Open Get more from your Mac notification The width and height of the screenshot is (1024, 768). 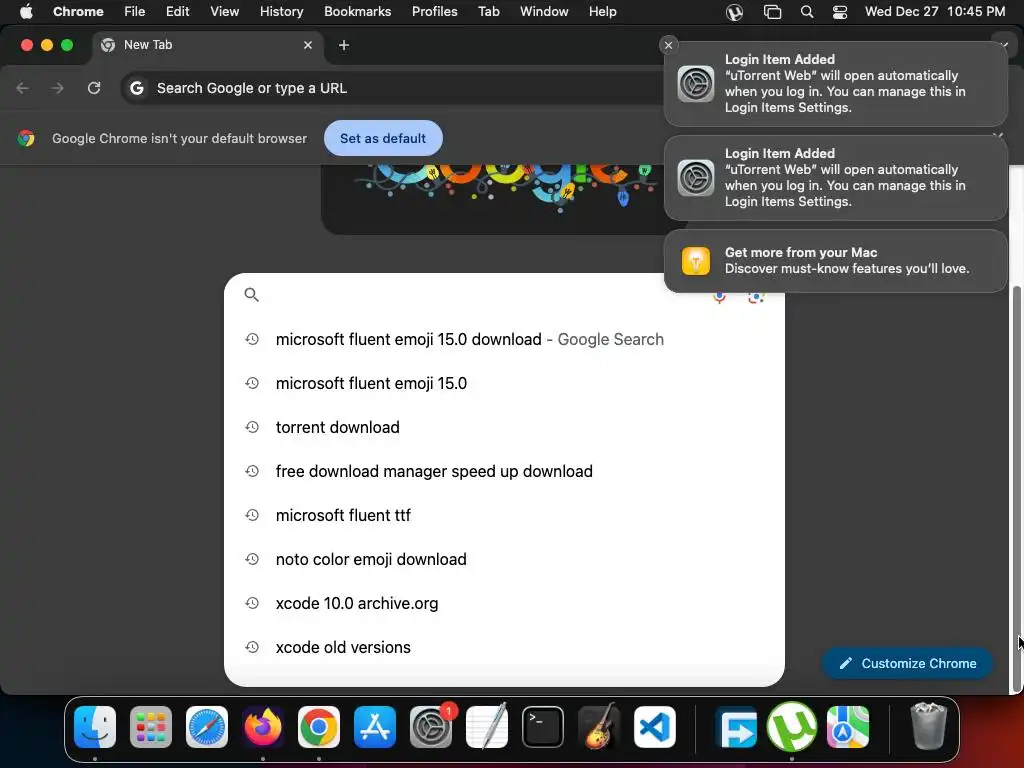(835, 261)
